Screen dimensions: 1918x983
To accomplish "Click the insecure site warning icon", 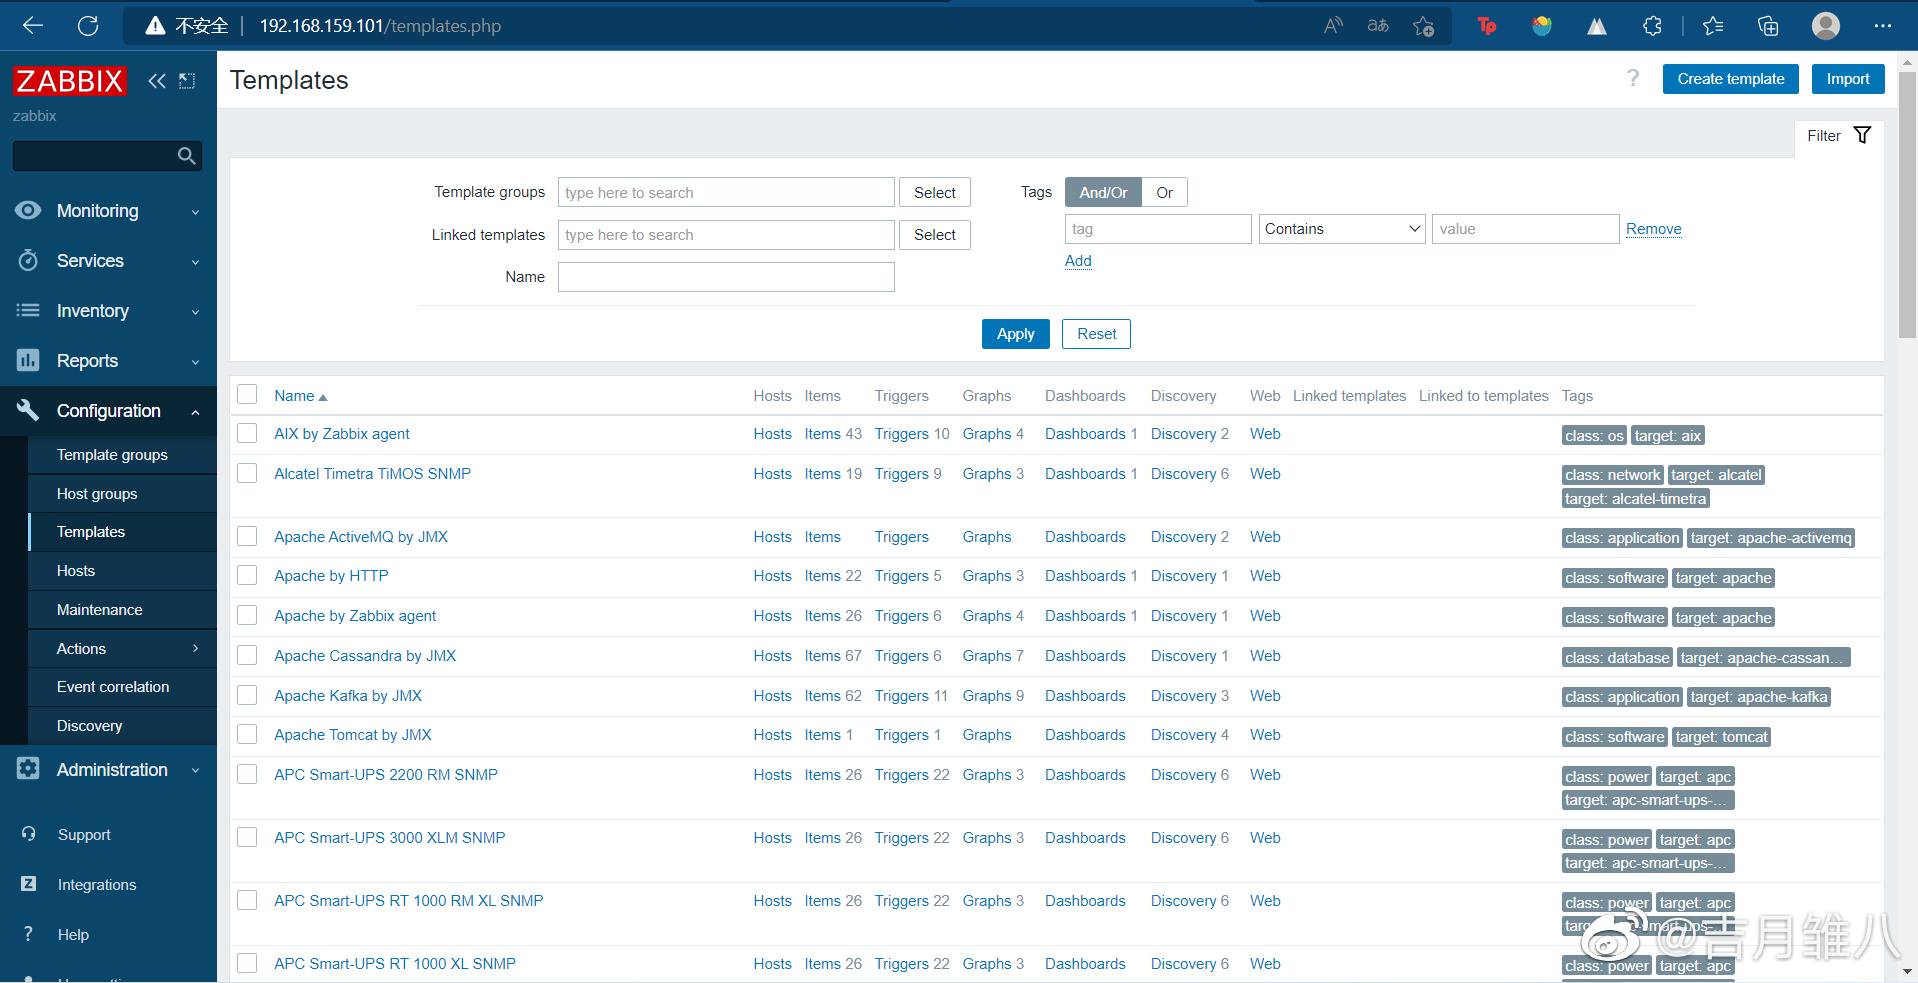I will 155,26.
